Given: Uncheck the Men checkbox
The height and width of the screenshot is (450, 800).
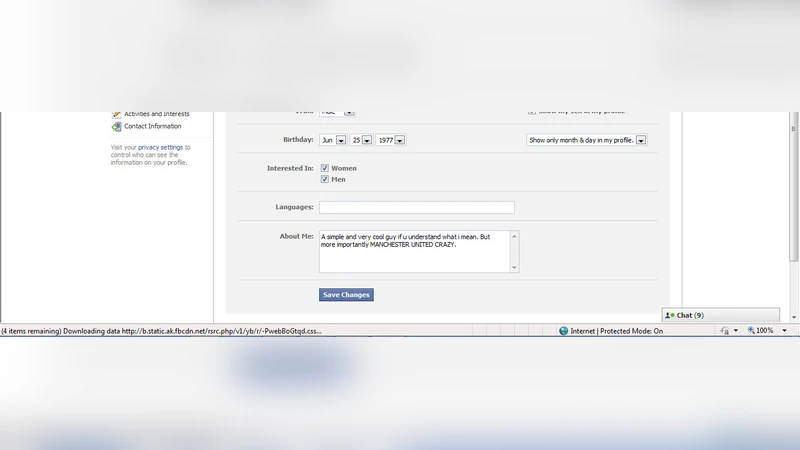Looking at the screenshot, I should [x=325, y=180].
